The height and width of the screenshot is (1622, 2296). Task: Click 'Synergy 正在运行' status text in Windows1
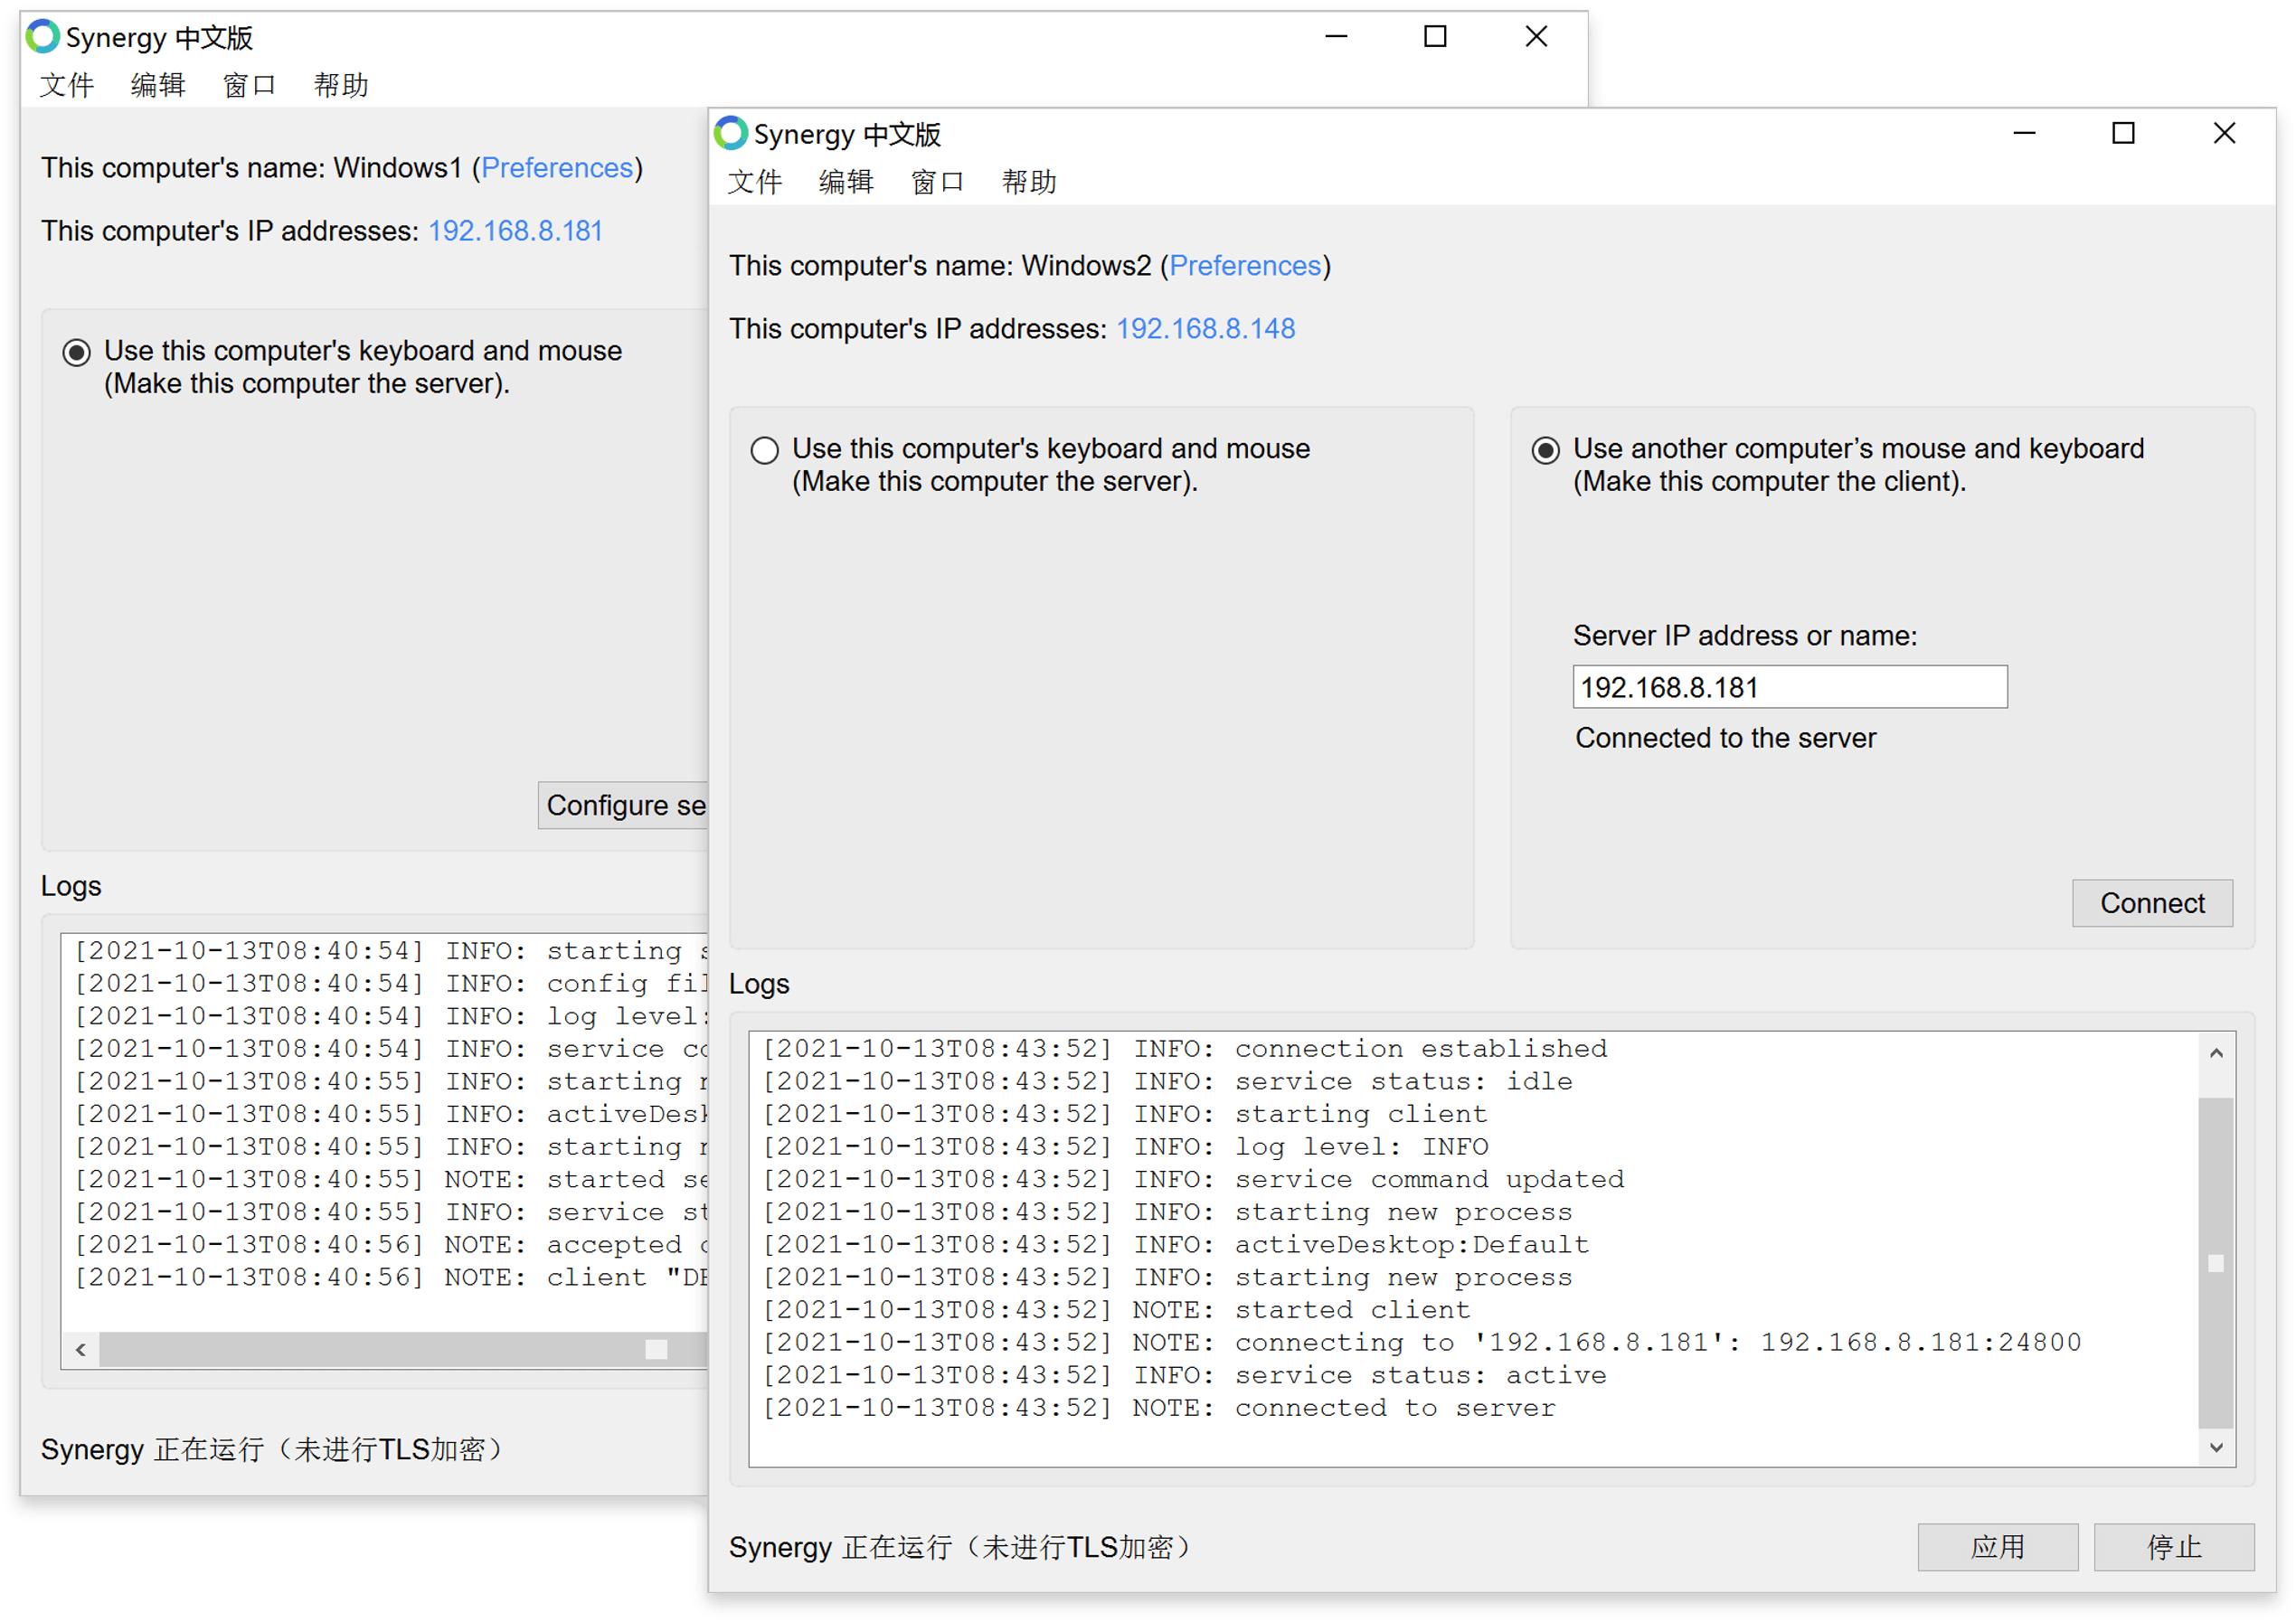pyautogui.click(x=272, y=1449)
